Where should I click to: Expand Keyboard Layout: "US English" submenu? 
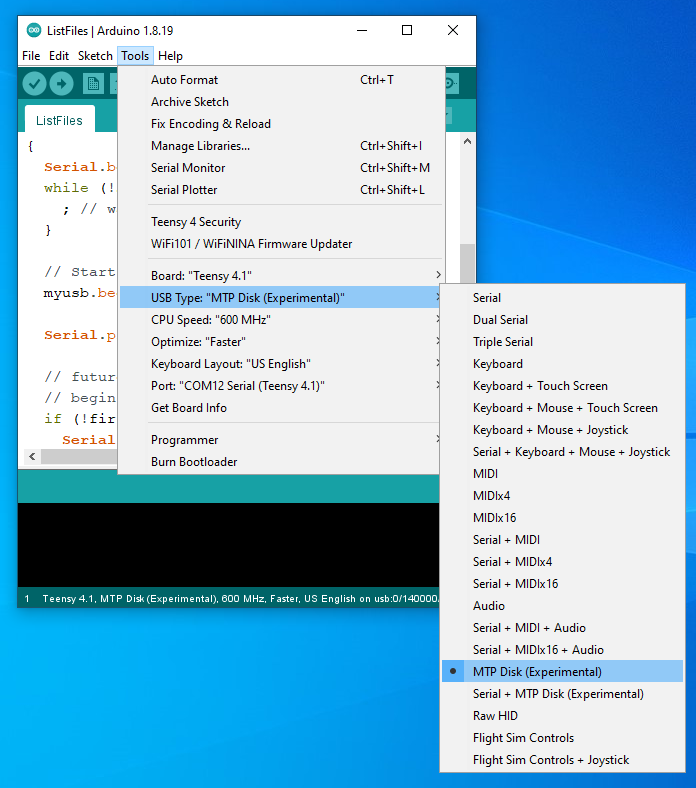coord(281,364)
